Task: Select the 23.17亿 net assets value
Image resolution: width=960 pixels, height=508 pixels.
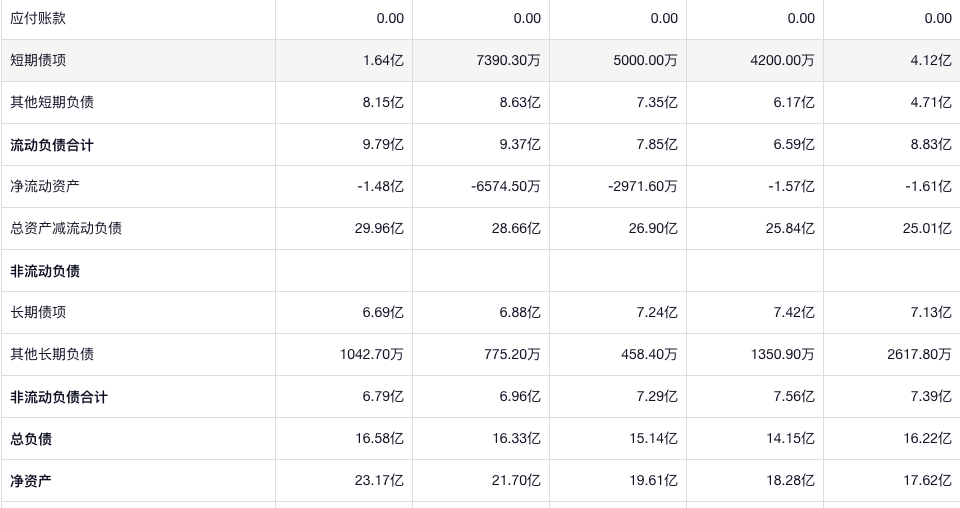Action: click(379, 481)
